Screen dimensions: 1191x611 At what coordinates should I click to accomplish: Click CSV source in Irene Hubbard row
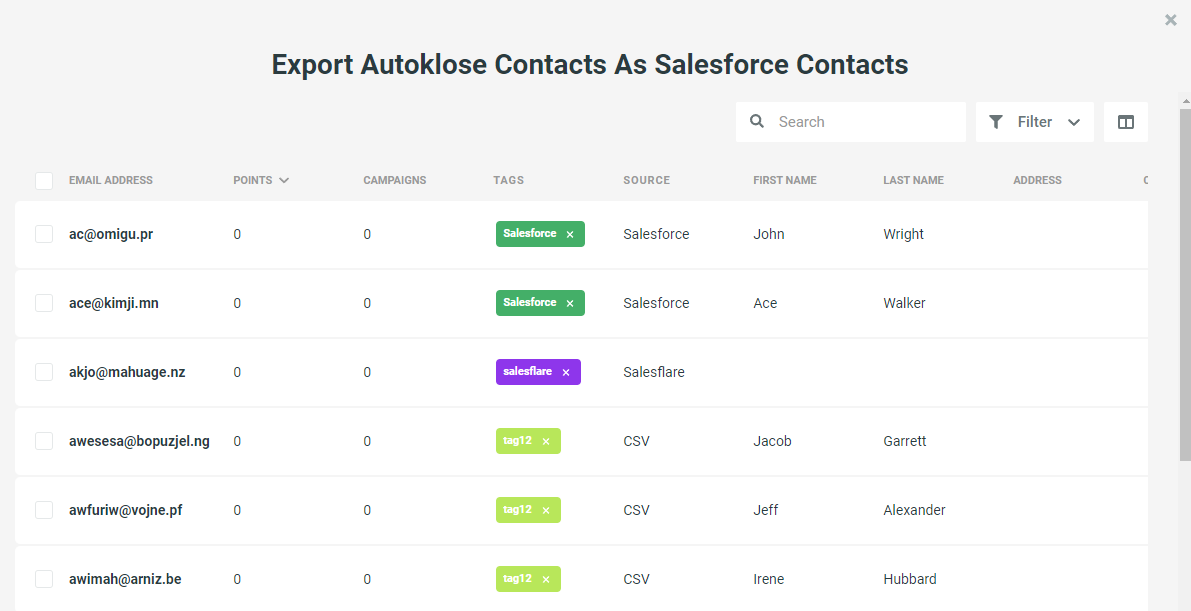click(637, 579)
